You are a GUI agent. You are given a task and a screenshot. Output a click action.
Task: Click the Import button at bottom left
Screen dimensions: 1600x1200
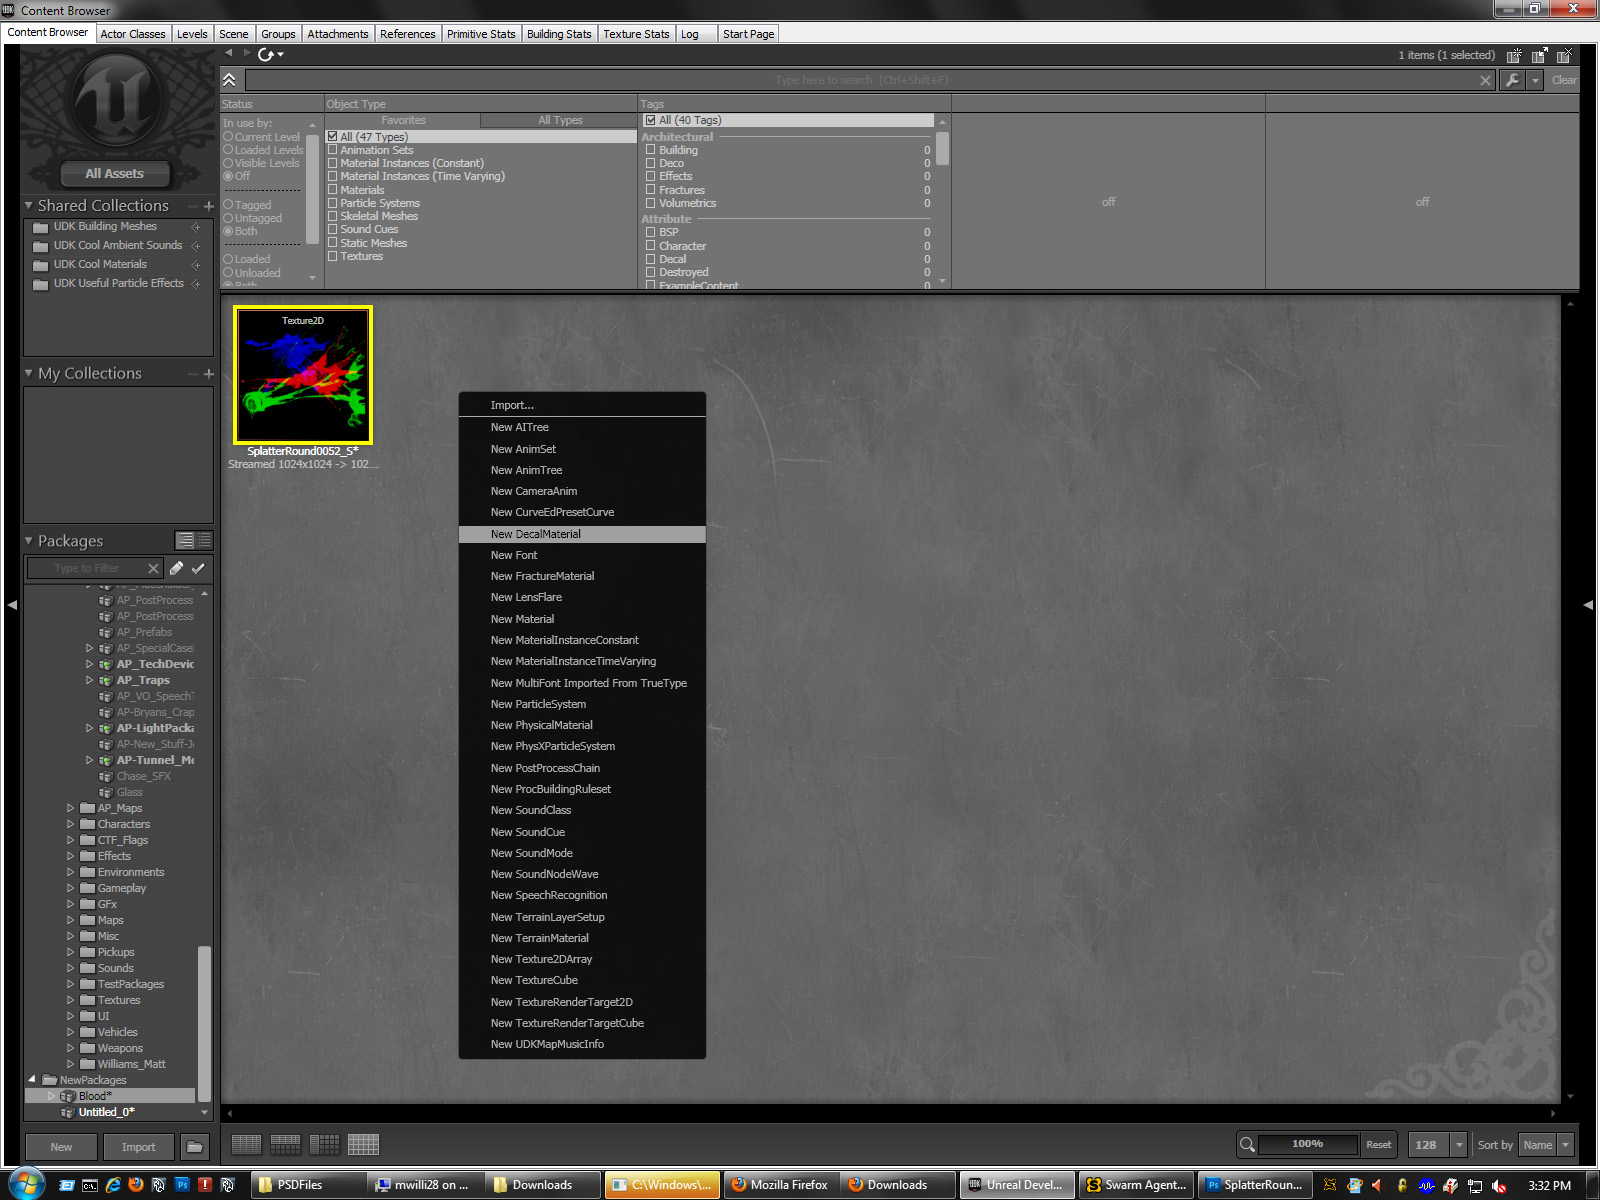138,1147
